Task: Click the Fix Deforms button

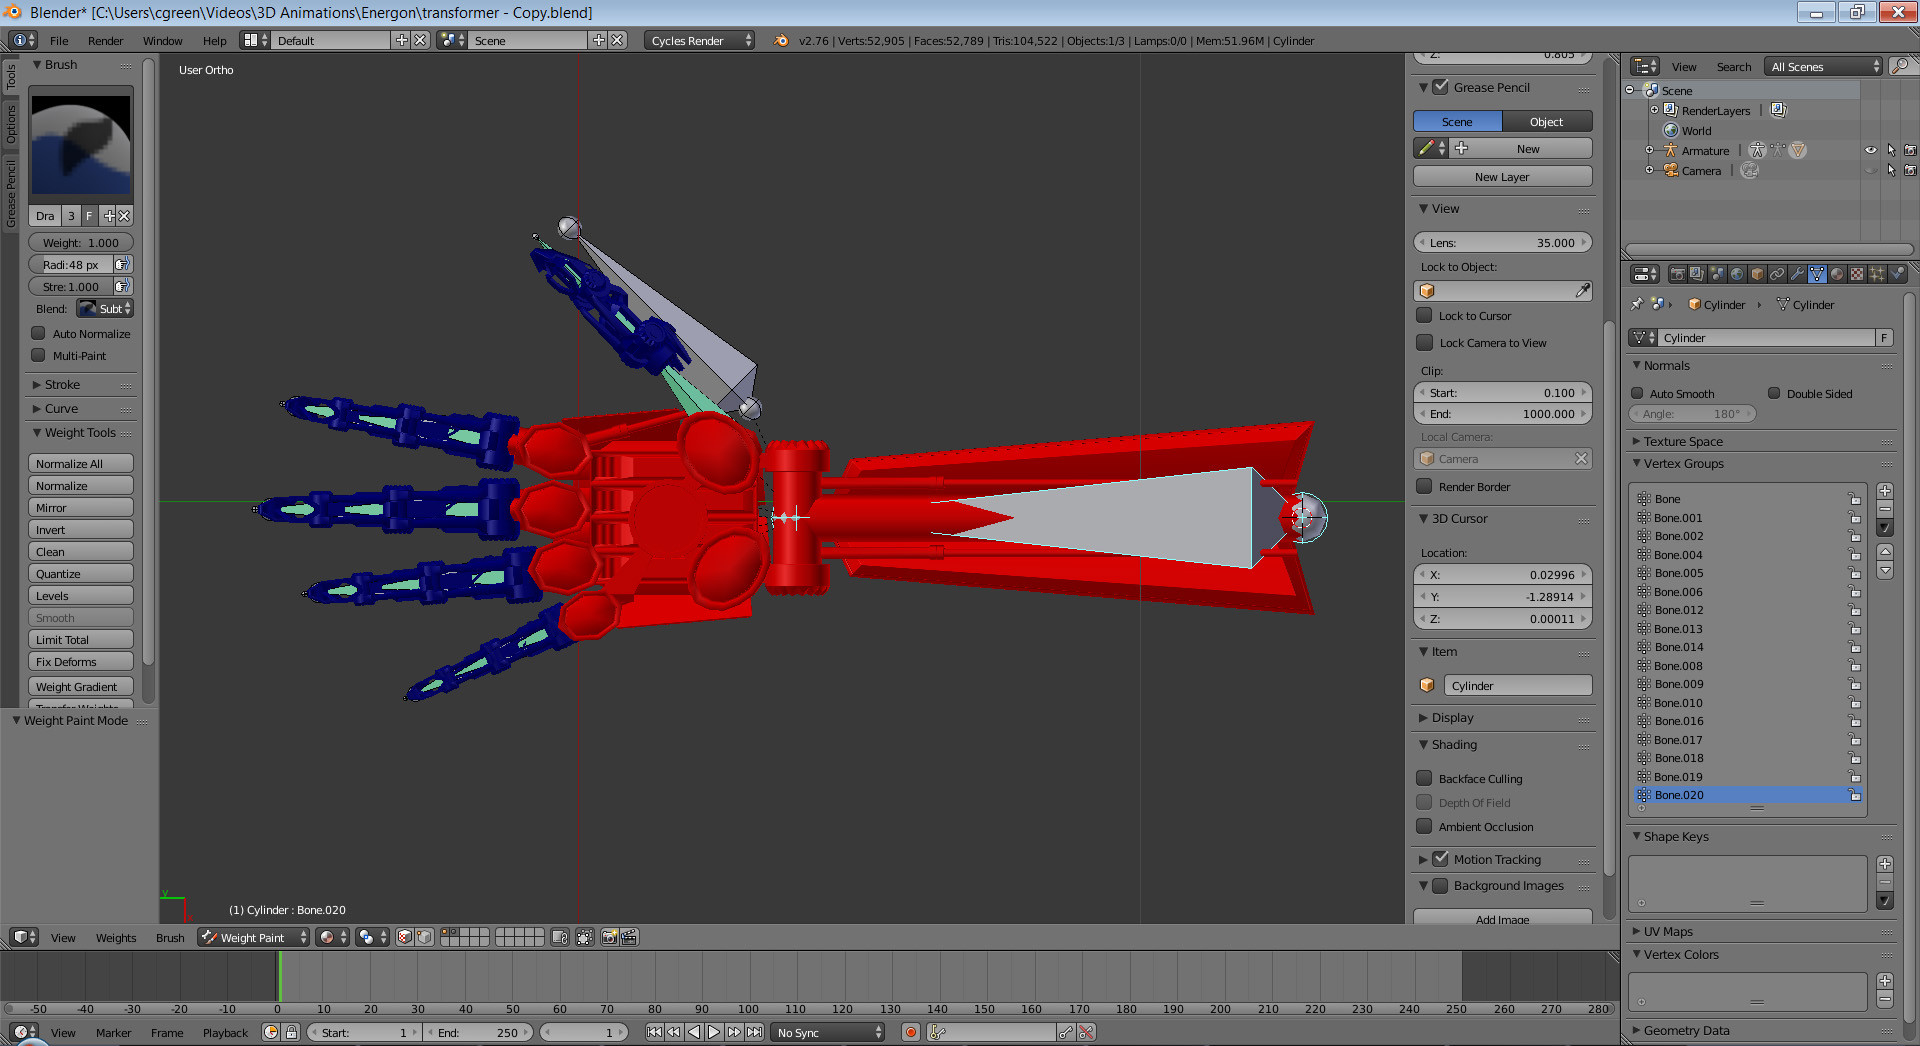Action: [x=81, y=661]
